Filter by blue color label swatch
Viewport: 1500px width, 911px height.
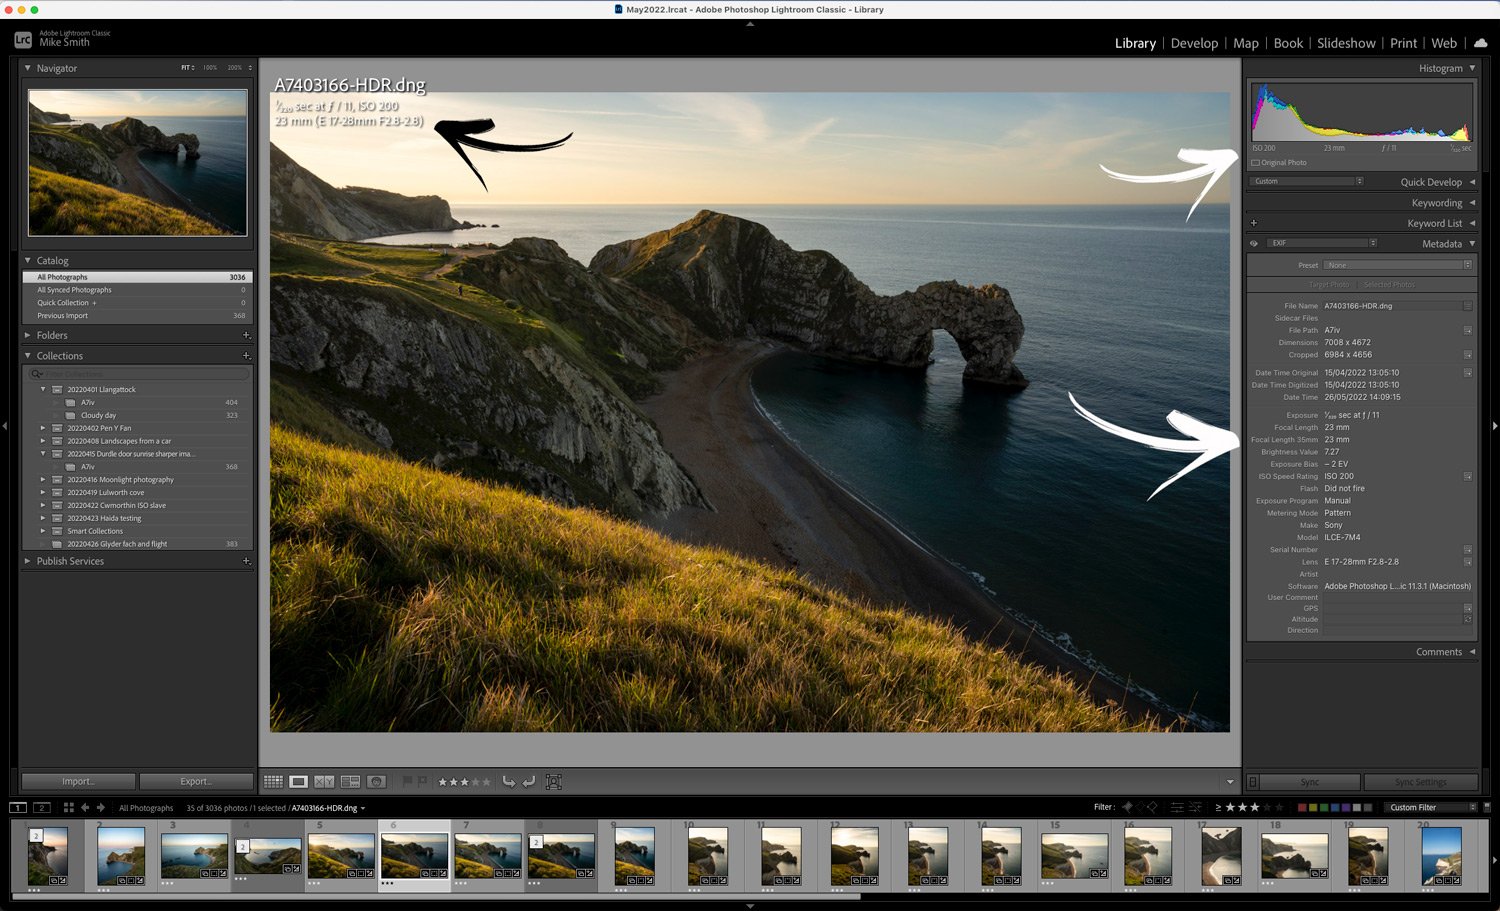click(1335, 807)
